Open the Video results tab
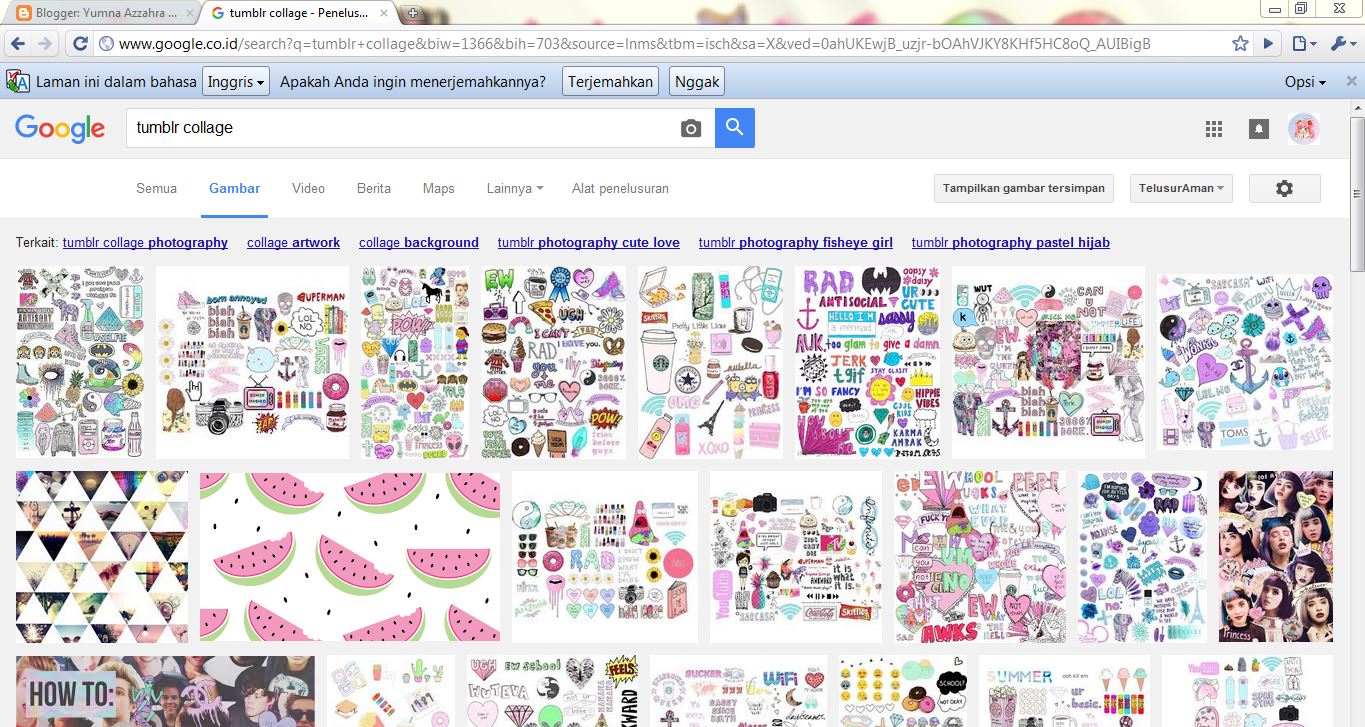This screenshot has height=727, width=1365. pyautogui.click(x=308, y=188)
